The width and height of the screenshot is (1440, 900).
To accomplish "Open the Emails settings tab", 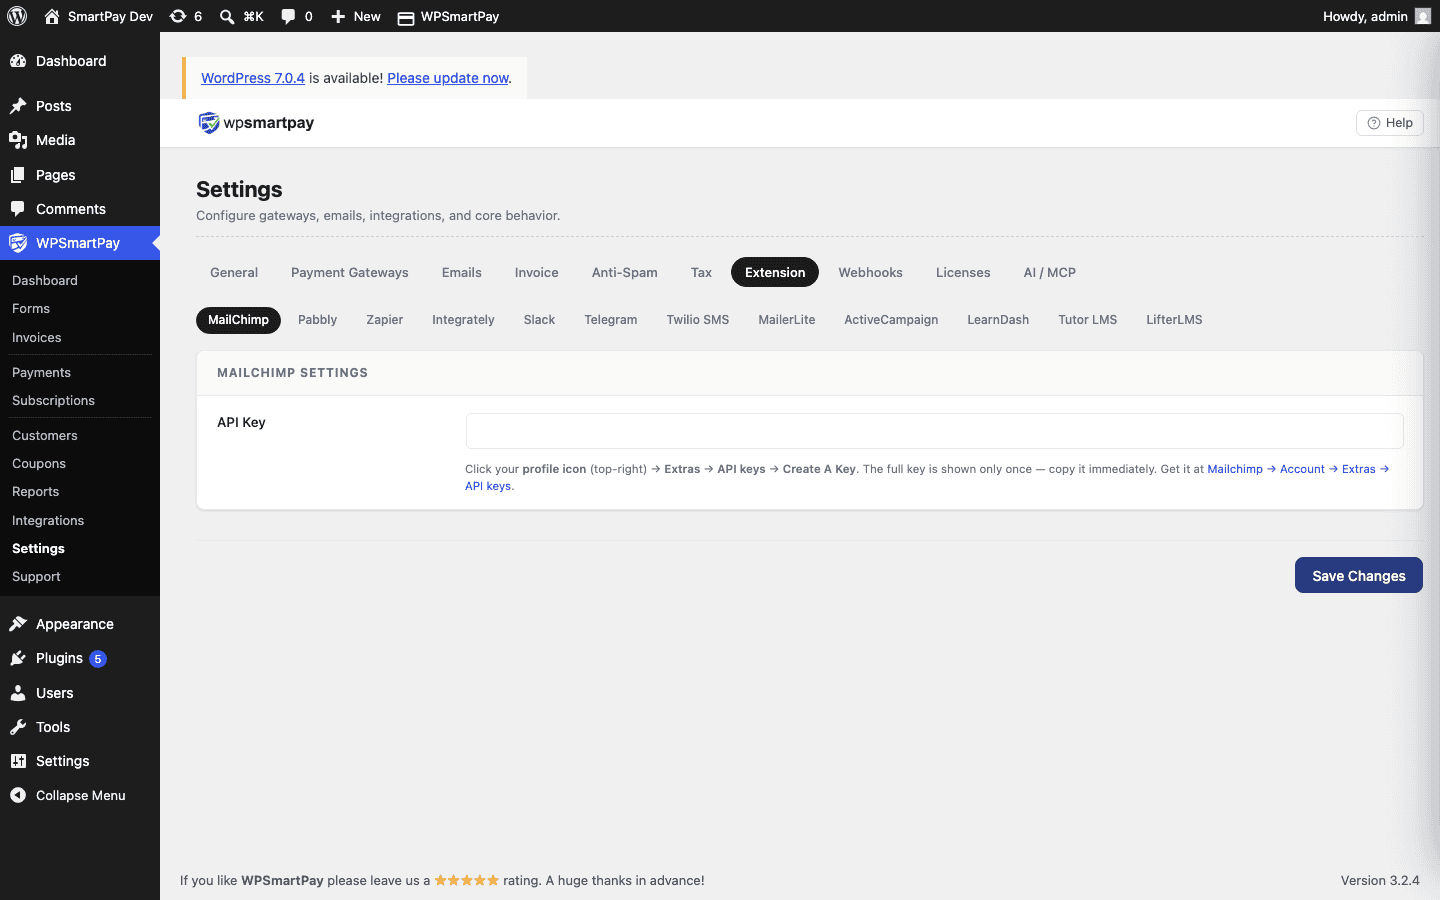I will [462, 272].
